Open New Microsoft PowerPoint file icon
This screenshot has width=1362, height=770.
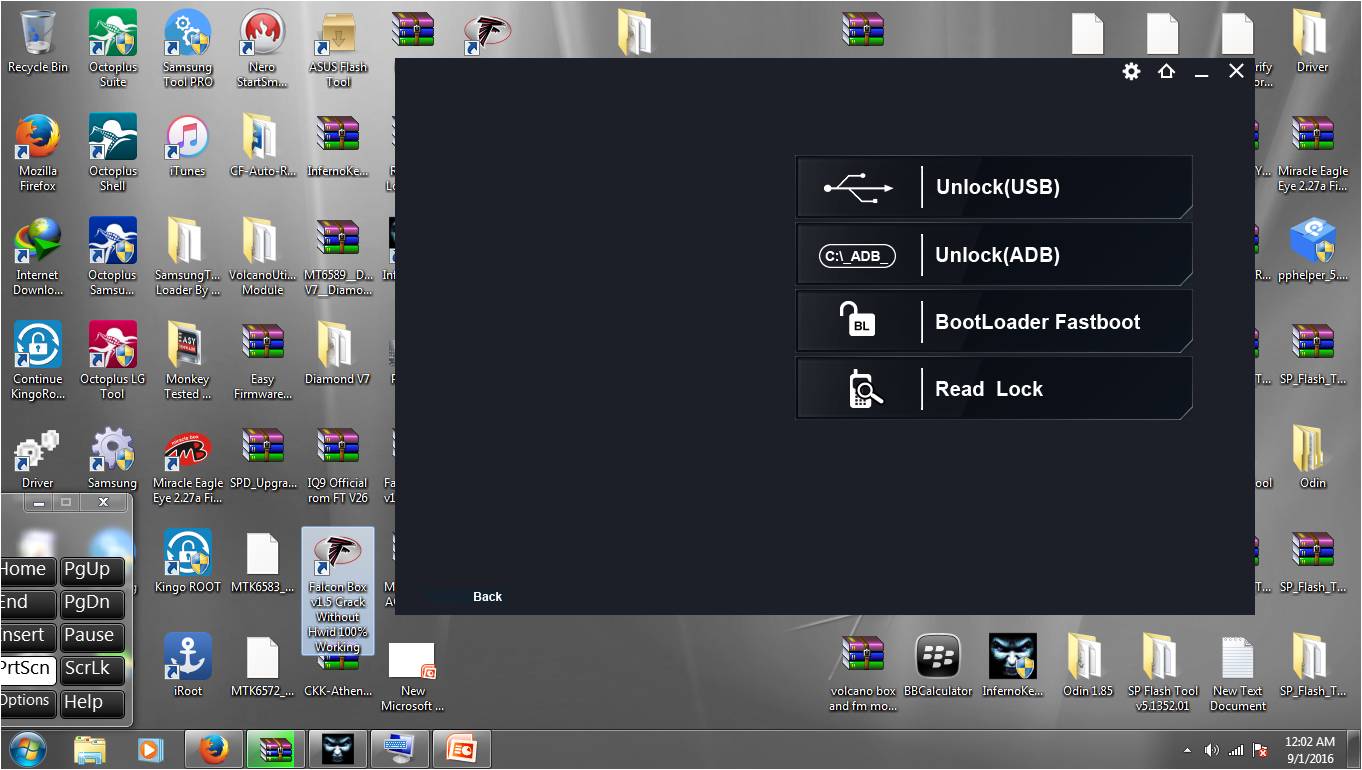(x=412, y=676)
